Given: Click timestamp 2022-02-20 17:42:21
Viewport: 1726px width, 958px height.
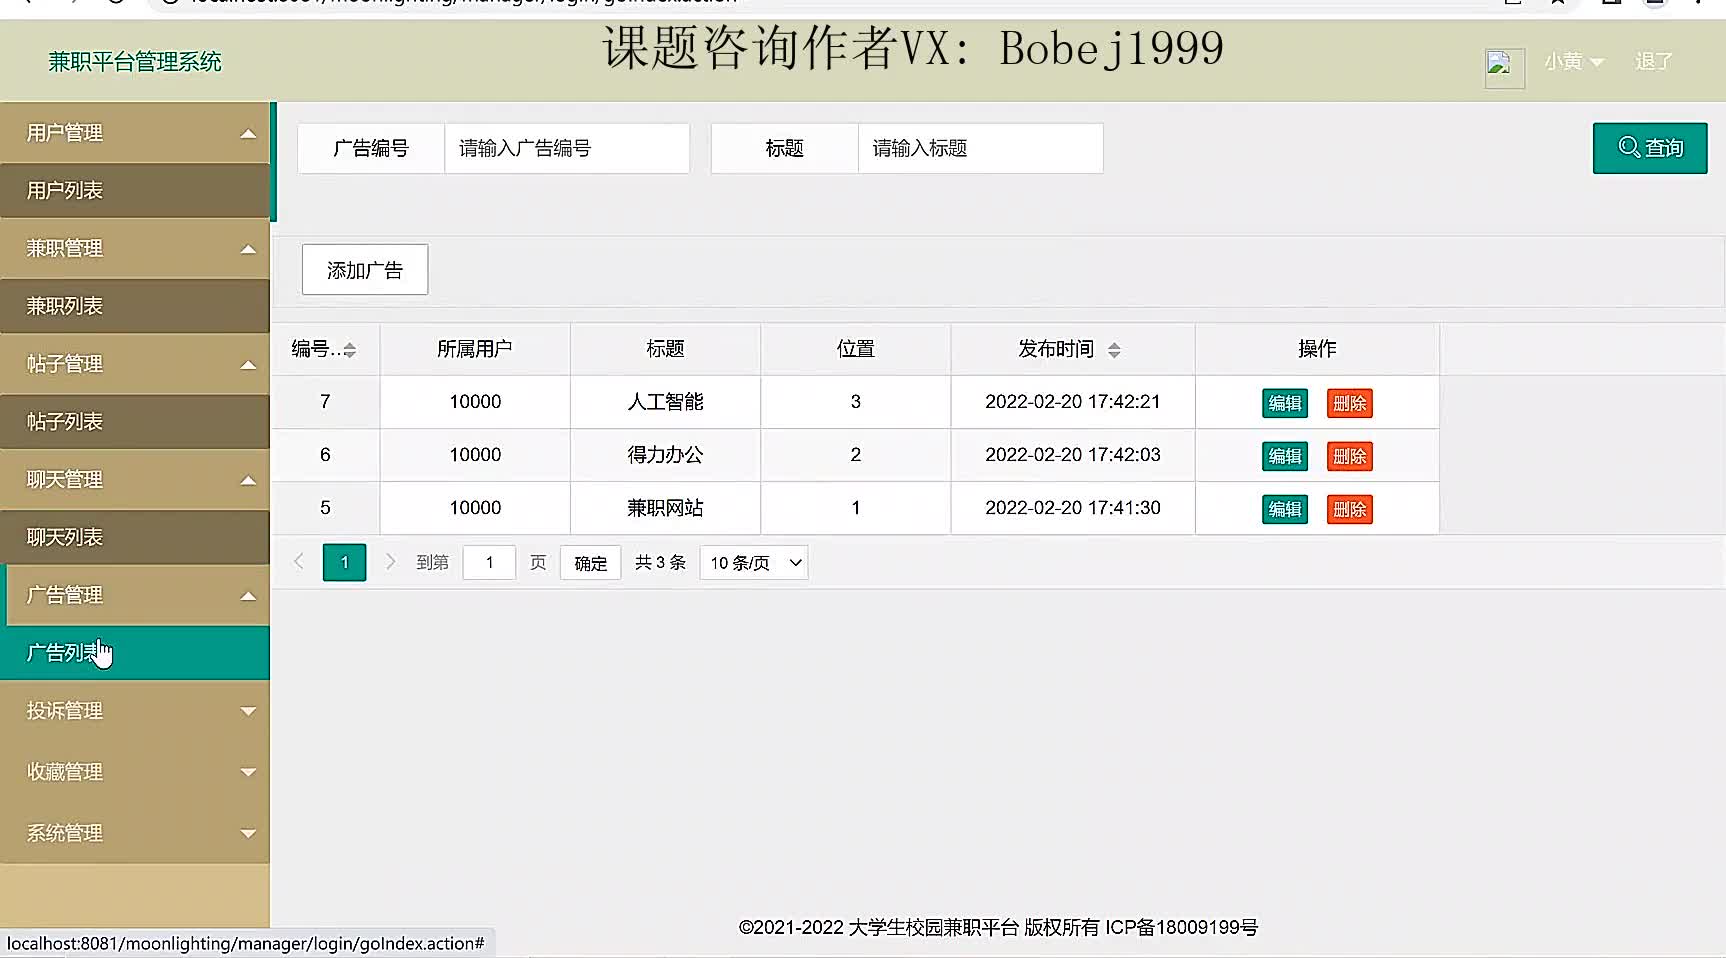Looking at the screenshot, I should 1073,402.
